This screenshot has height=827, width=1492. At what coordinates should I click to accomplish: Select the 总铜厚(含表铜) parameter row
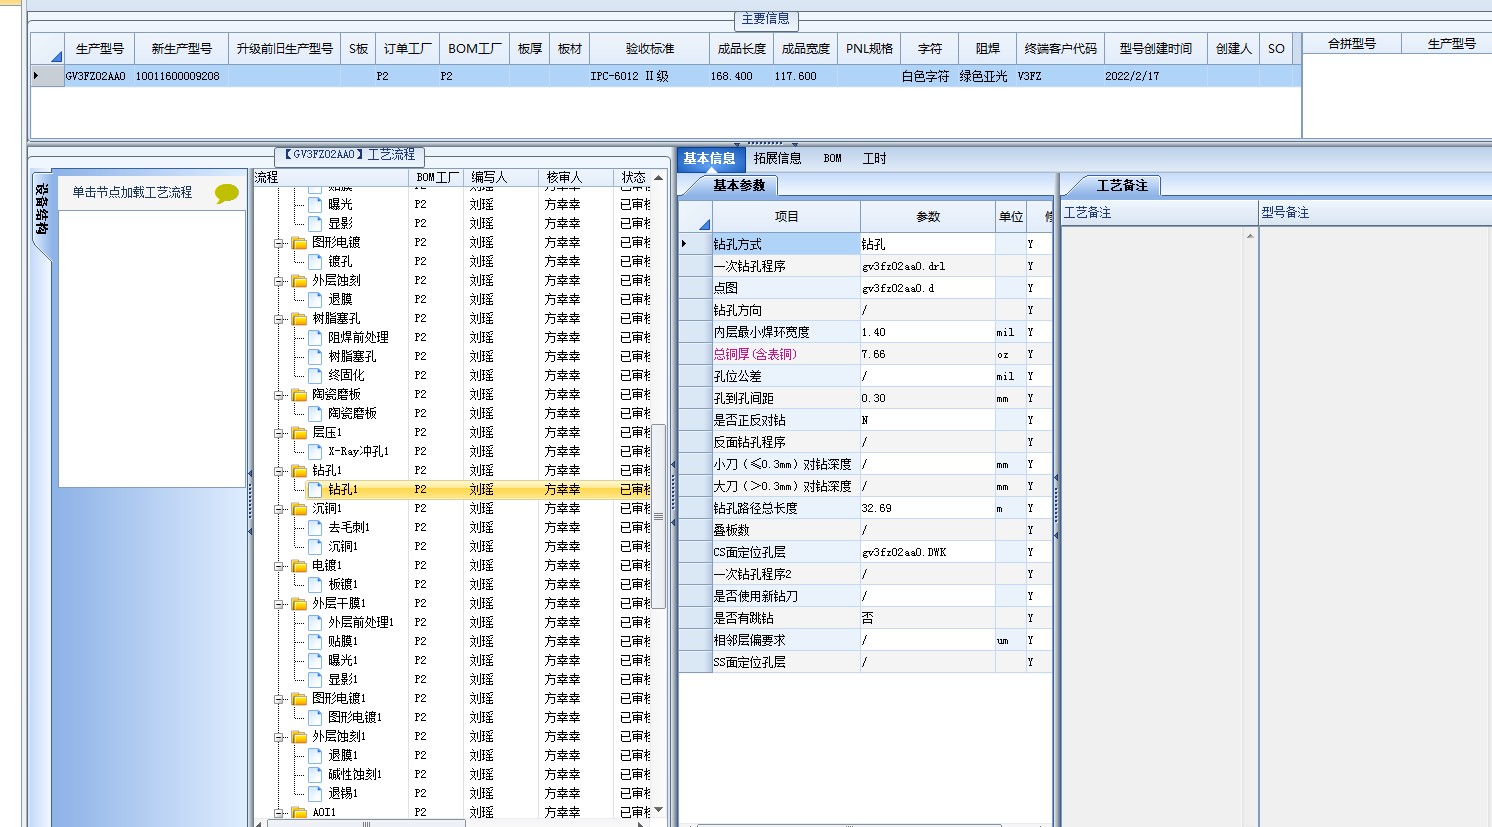(865, 354)
